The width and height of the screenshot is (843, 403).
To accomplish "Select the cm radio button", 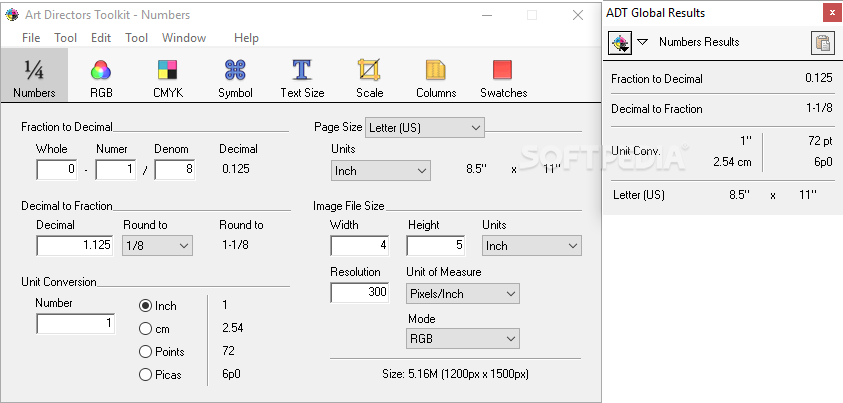I will (145, 328).
